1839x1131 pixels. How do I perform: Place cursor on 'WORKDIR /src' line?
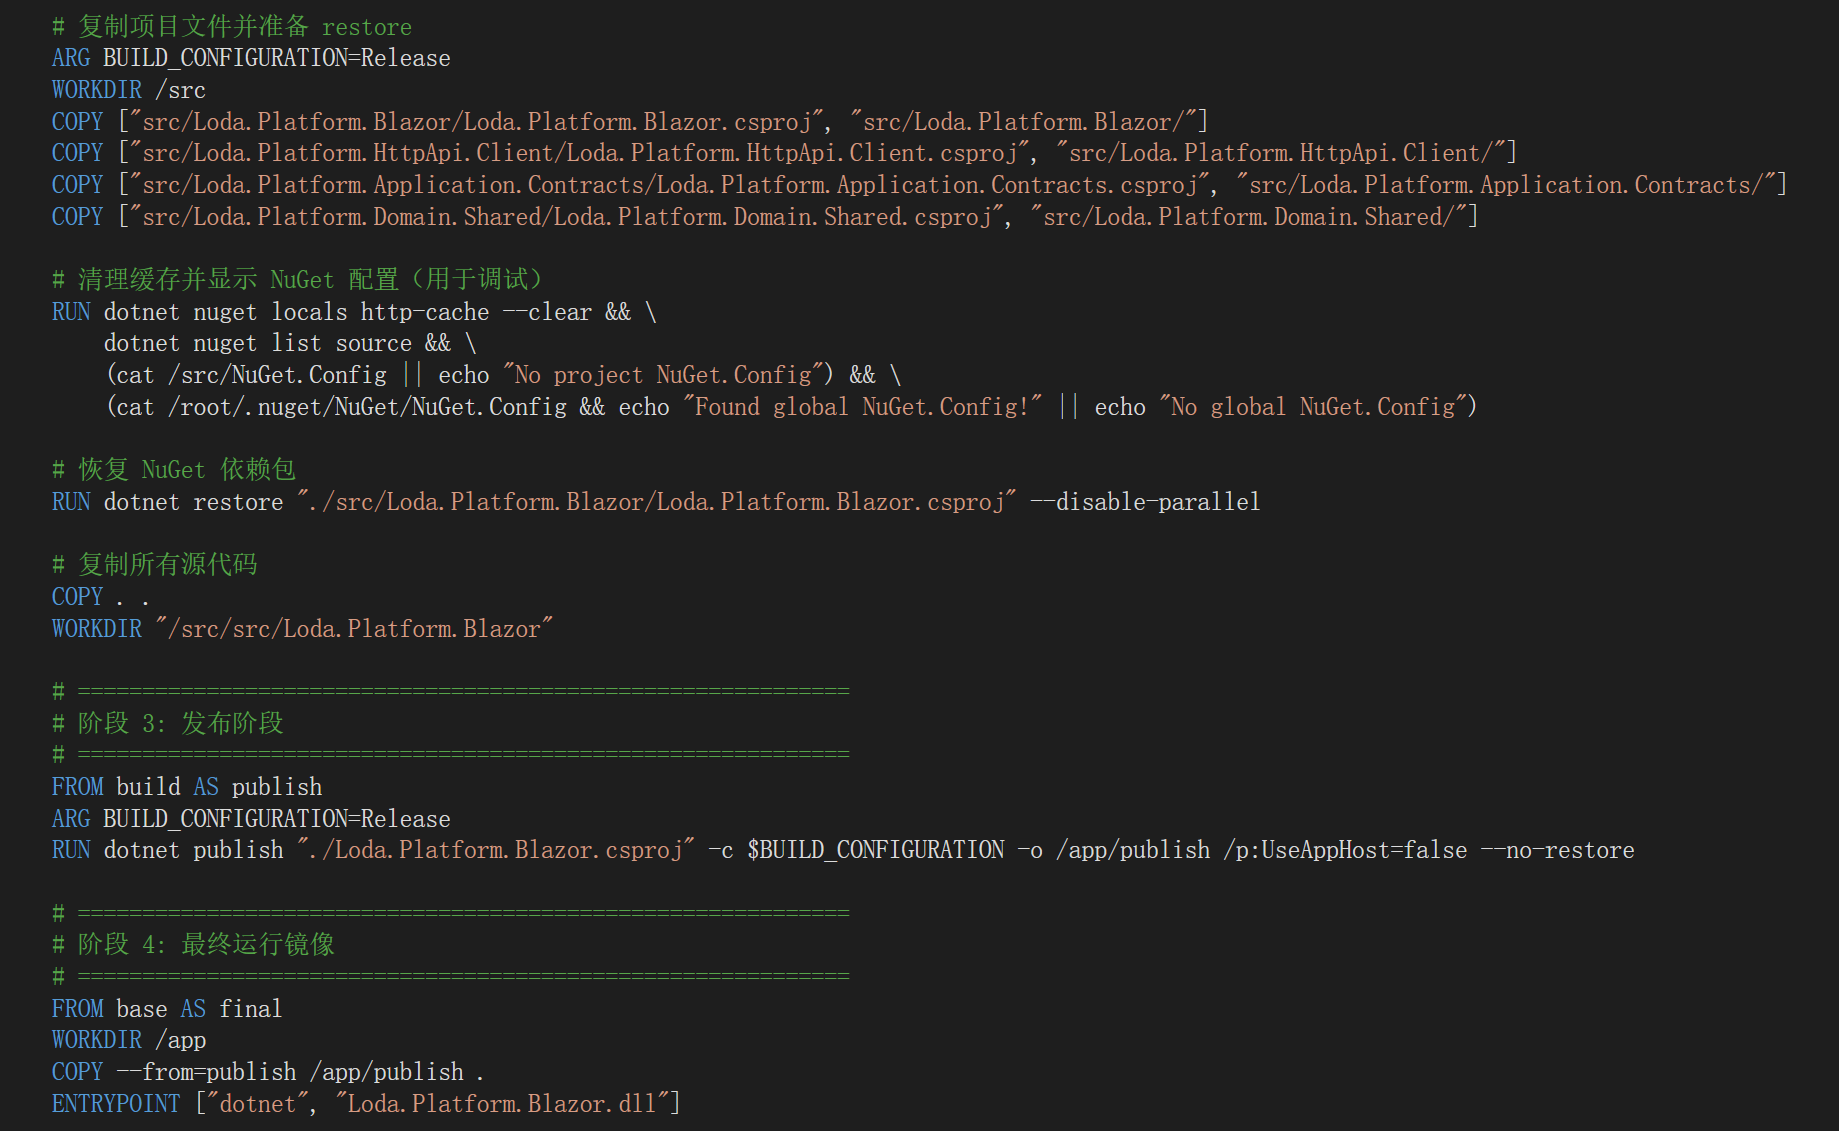(128, 90)
